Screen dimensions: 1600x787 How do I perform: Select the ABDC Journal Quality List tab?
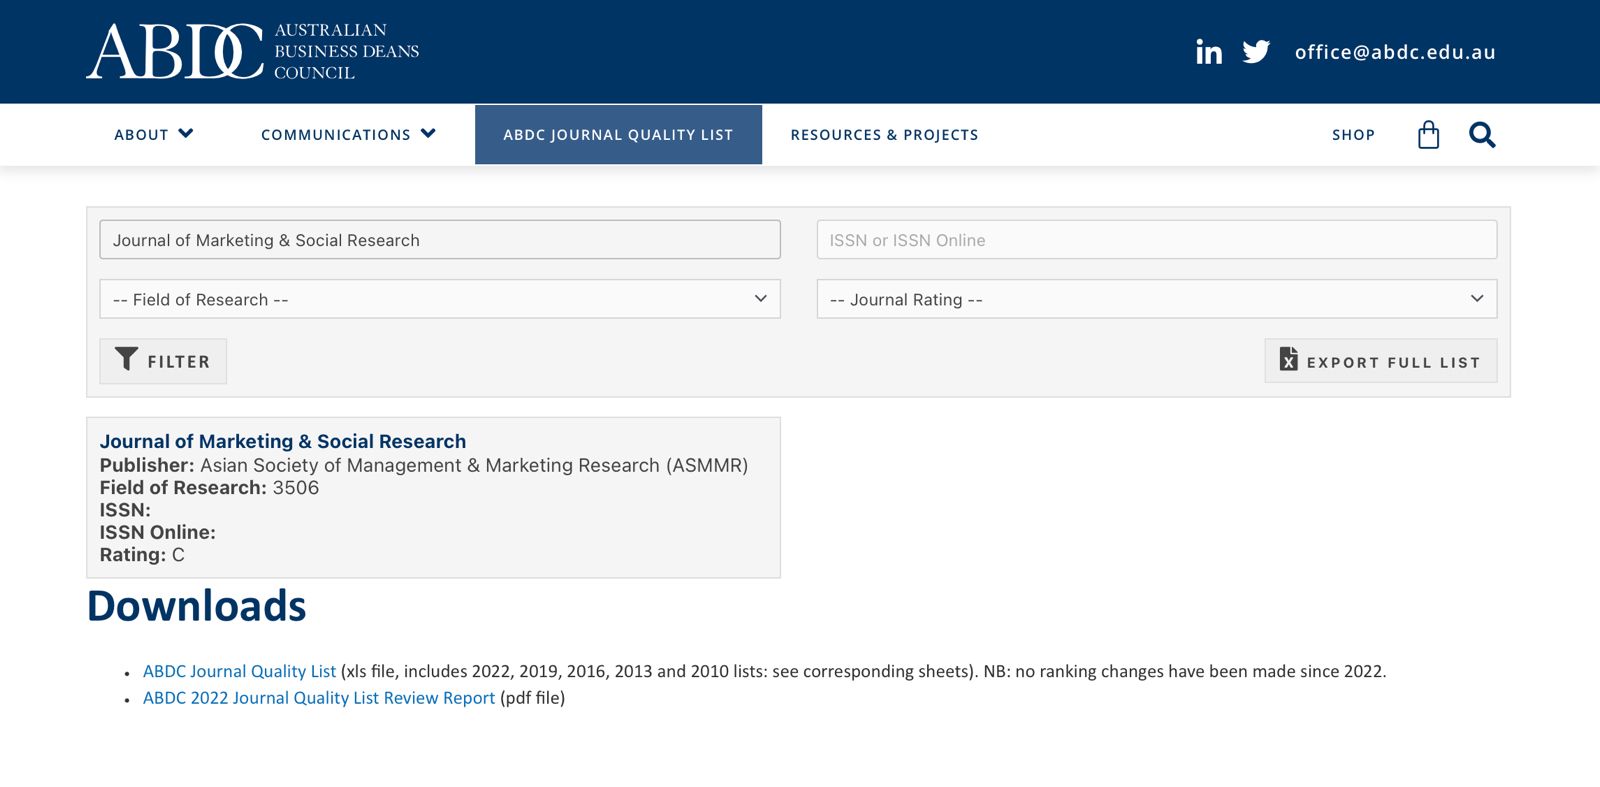tap(618, 135)
